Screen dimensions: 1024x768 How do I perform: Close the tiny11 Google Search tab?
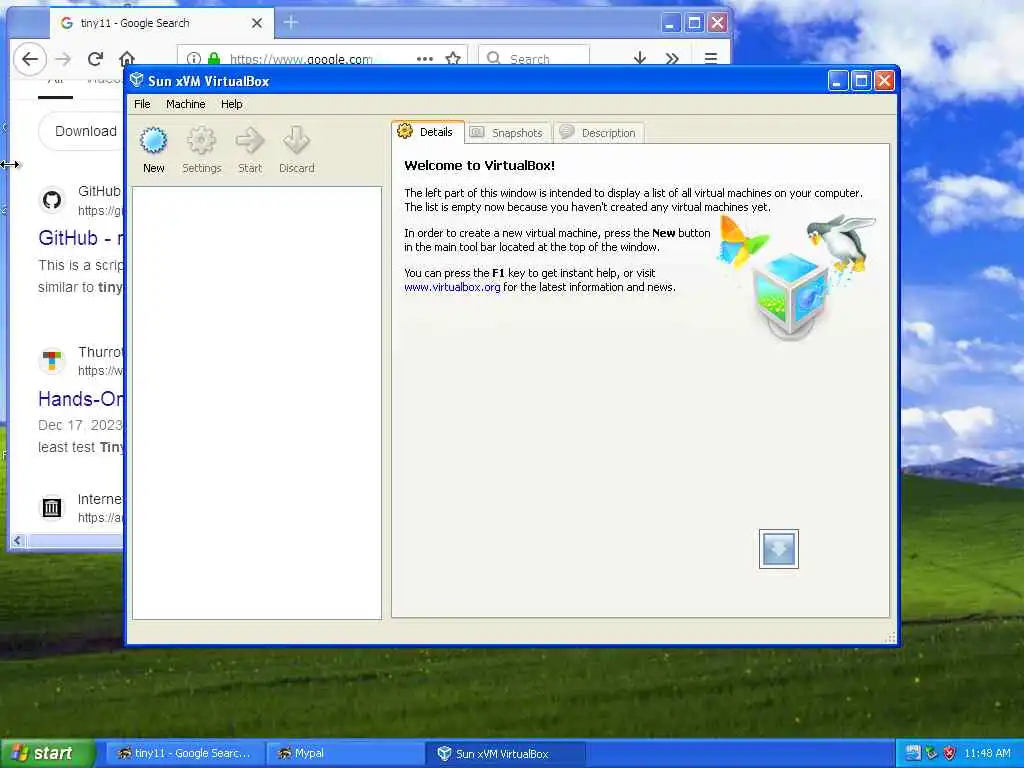tap(257, 23)
